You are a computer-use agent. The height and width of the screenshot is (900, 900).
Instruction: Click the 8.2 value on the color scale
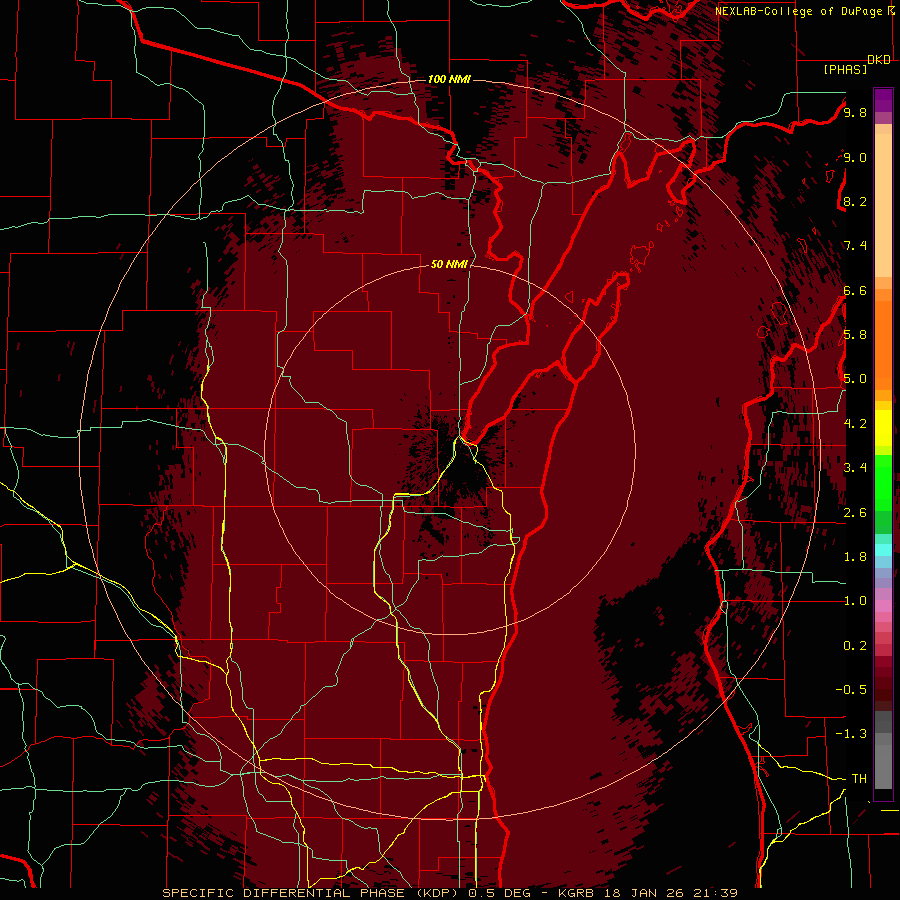pos(855,201)
